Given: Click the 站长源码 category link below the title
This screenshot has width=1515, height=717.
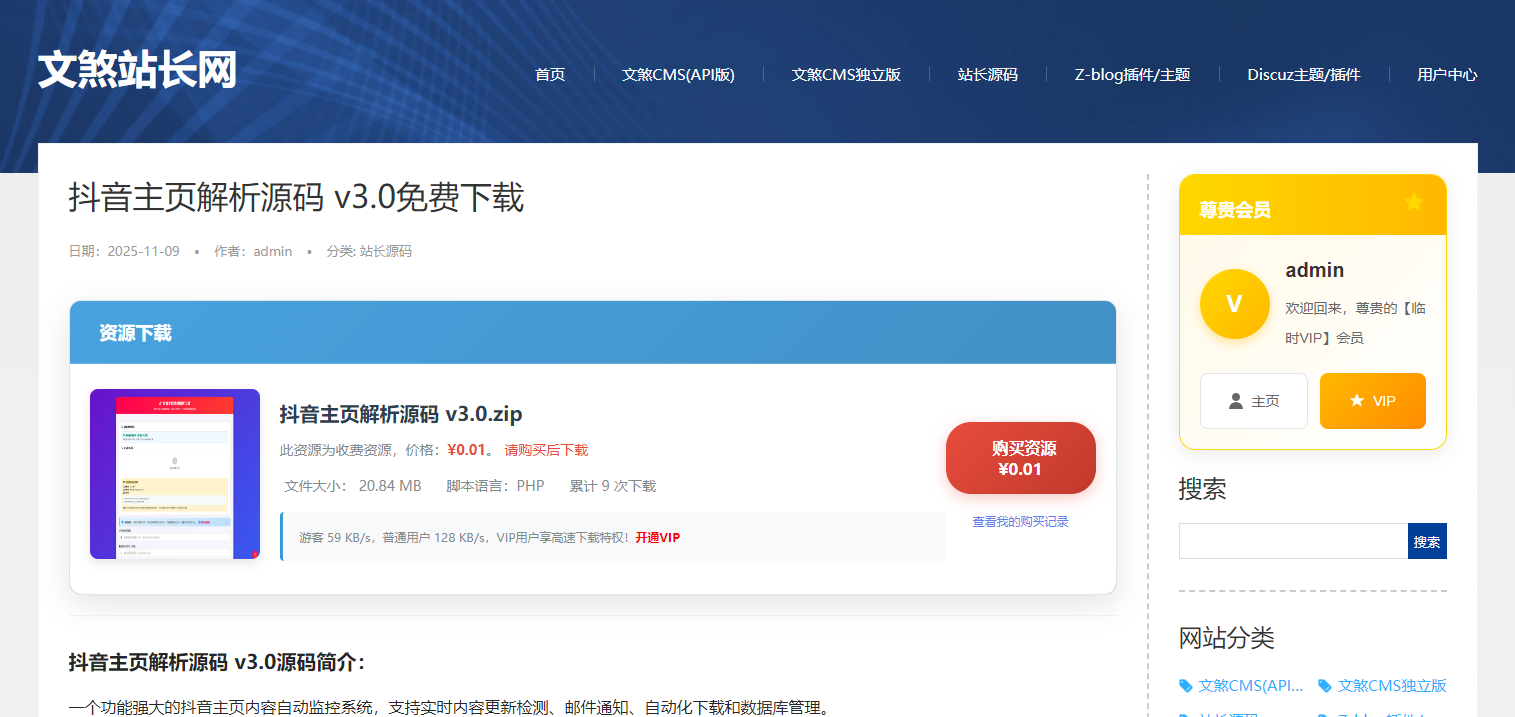Looking at the screenshot, I should click(x=388, y=251).
